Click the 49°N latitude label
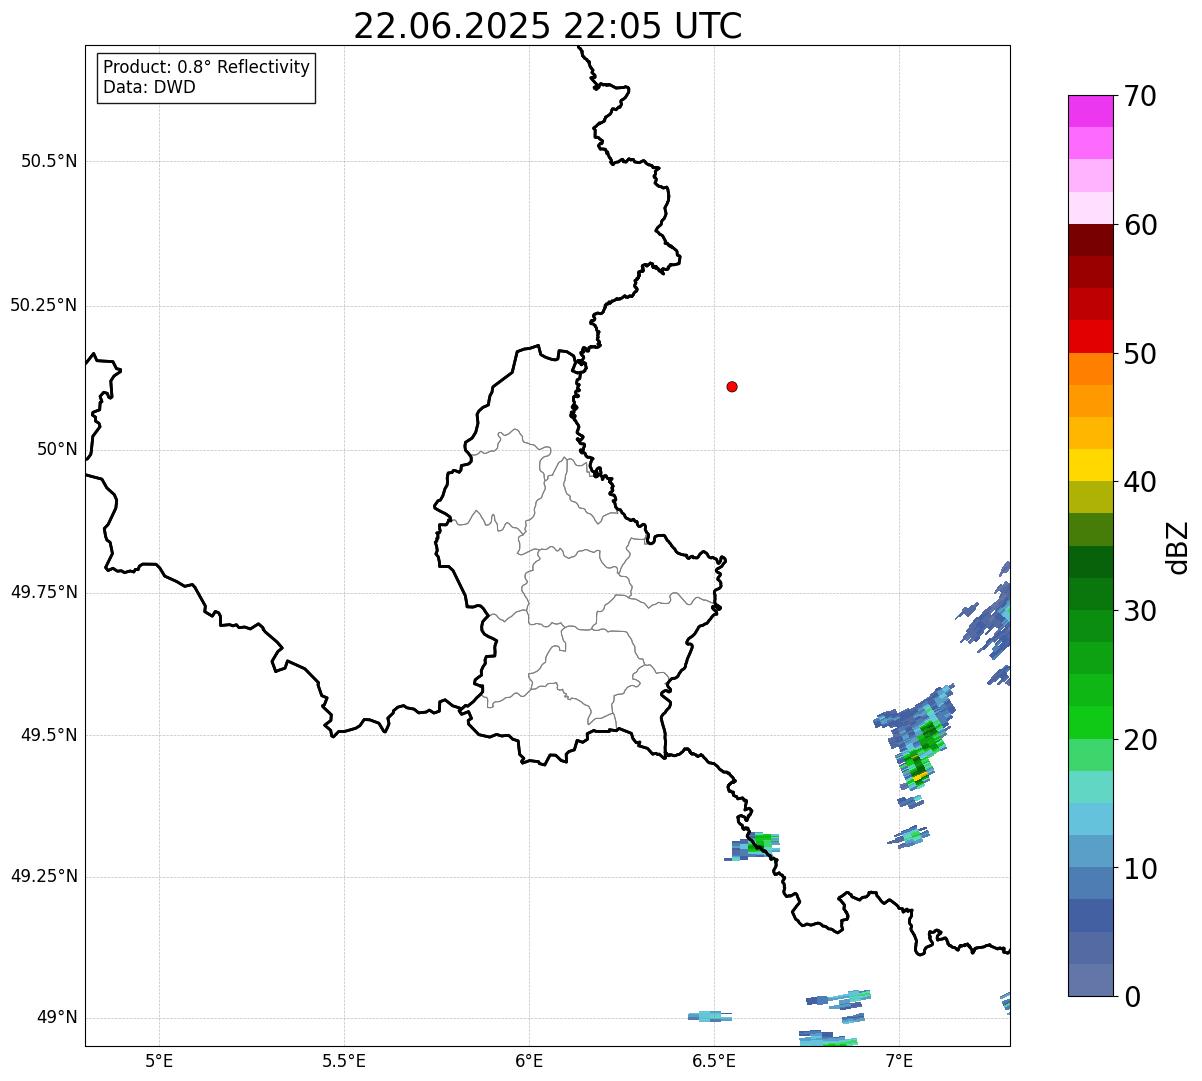 point(58,1017)
